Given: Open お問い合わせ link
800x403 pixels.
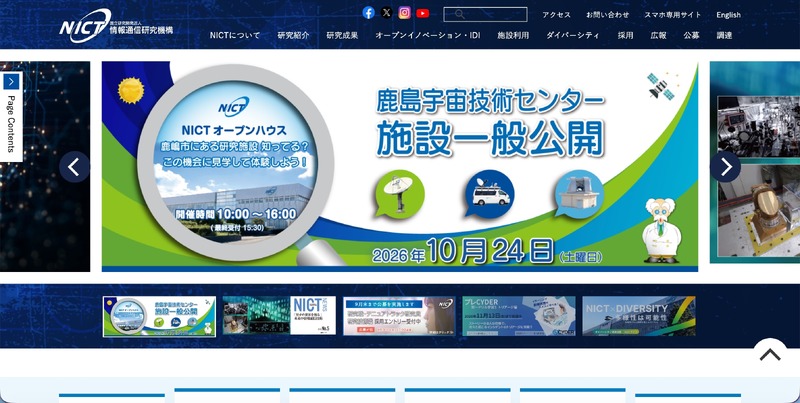Looking at the screenshot, I should [607, 15].
